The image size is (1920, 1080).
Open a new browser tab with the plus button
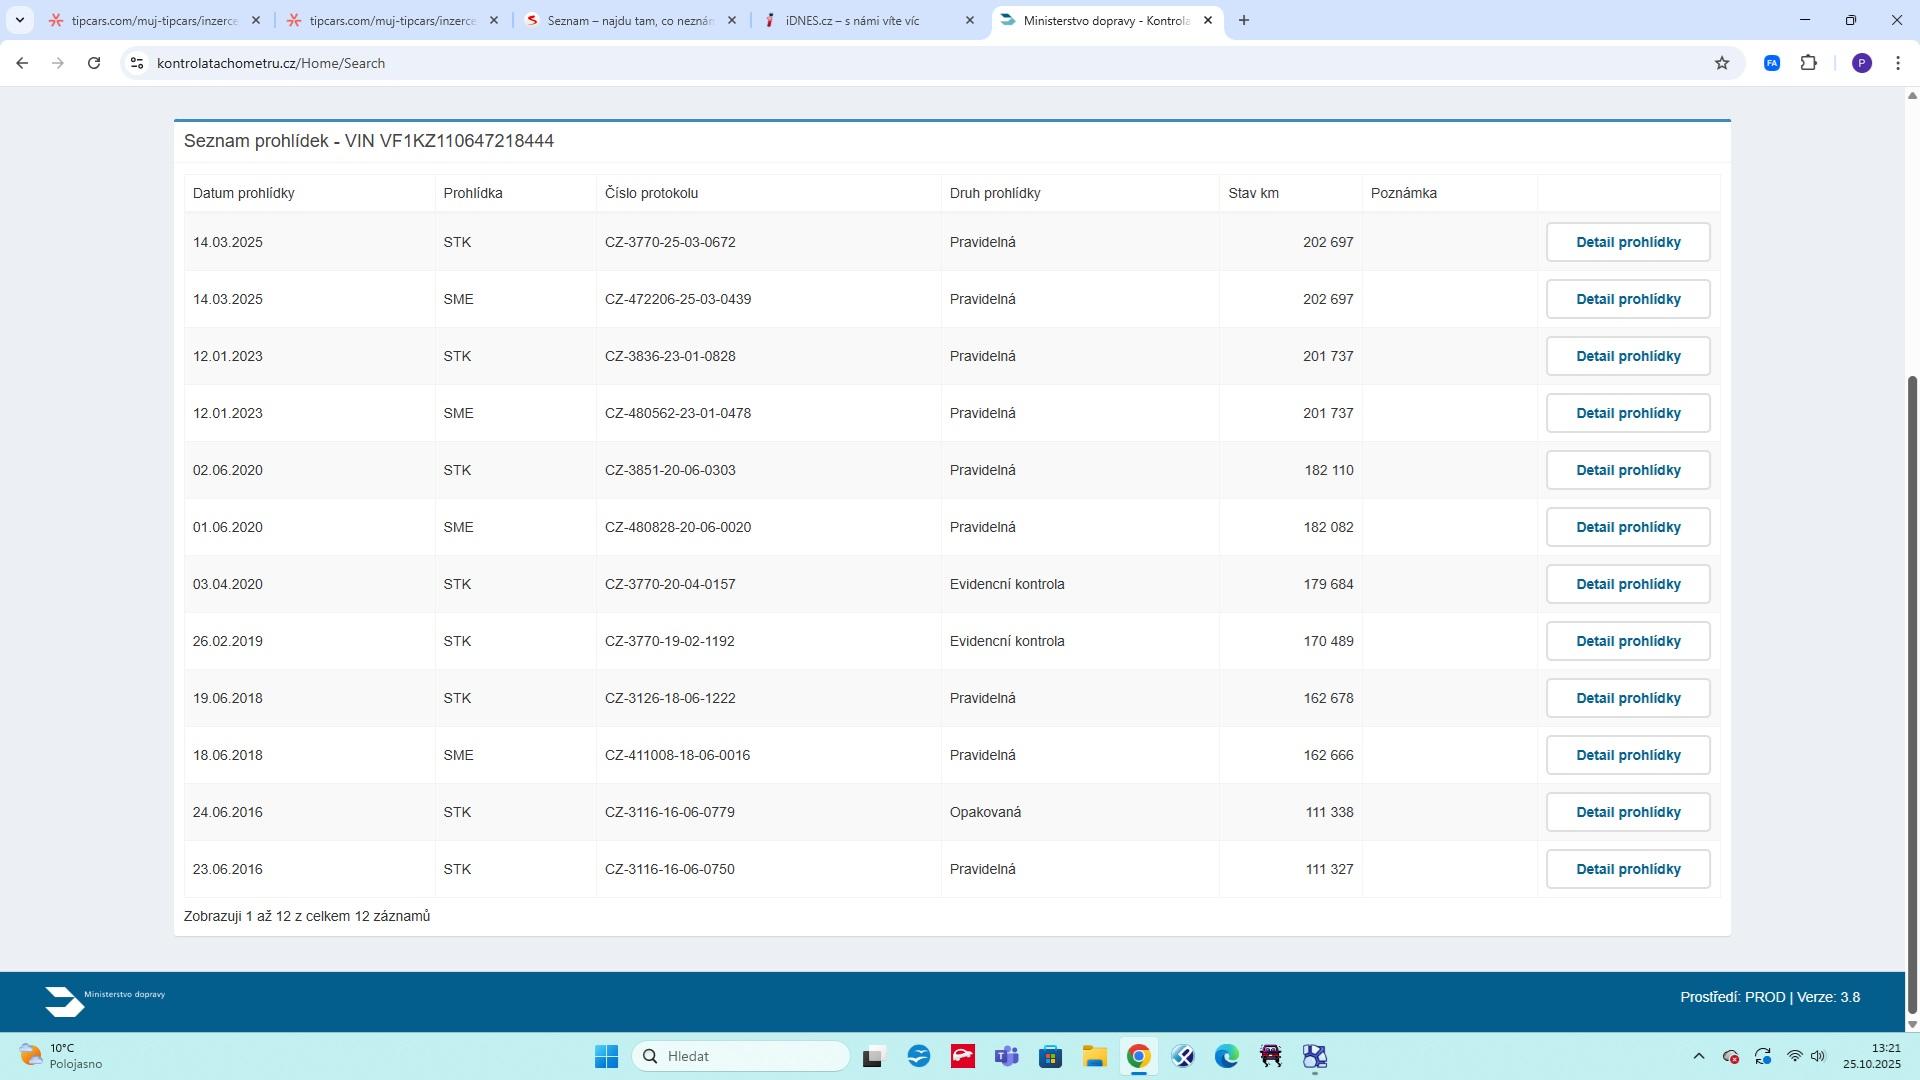(x=1243, y=20)
